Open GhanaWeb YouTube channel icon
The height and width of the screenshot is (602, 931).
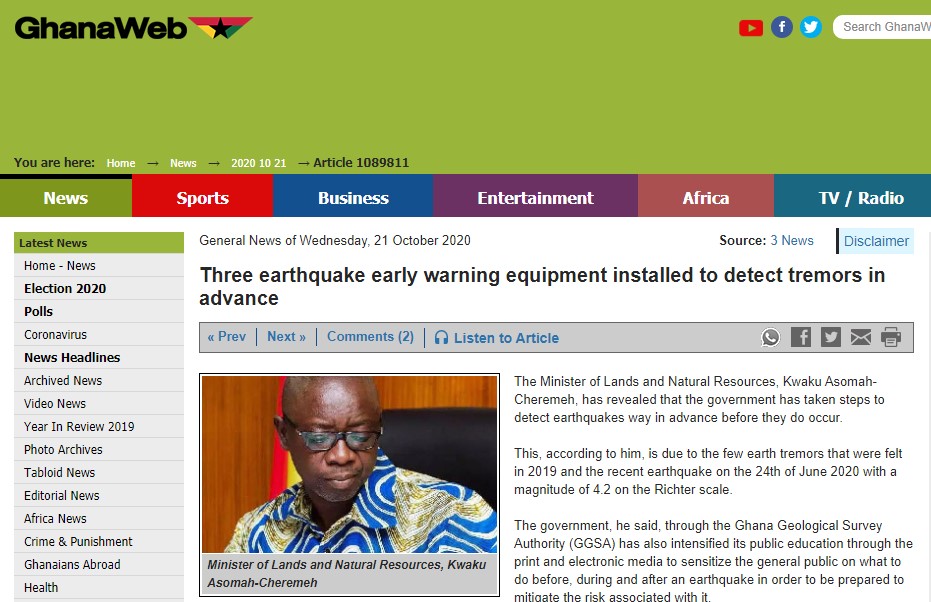coord(750,28)
